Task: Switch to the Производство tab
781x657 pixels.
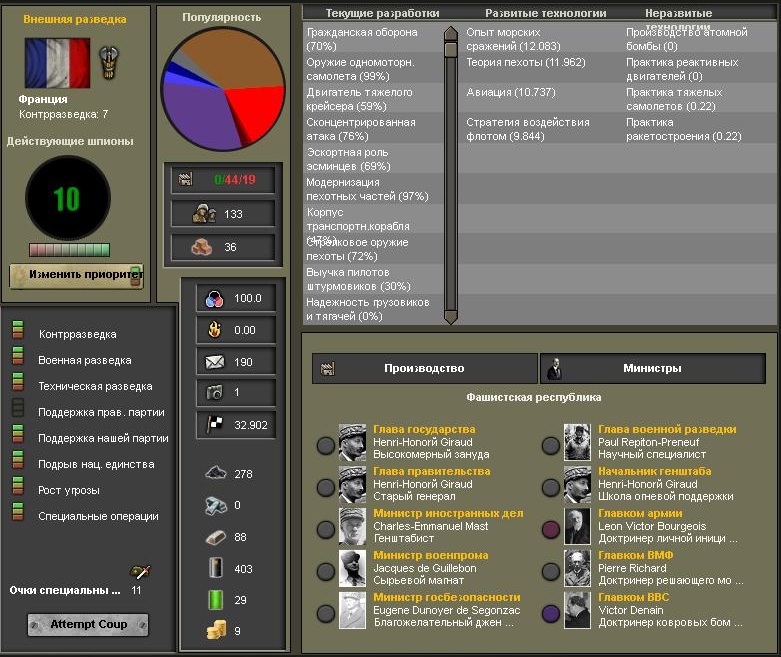Action: click(x=424, y=369)
